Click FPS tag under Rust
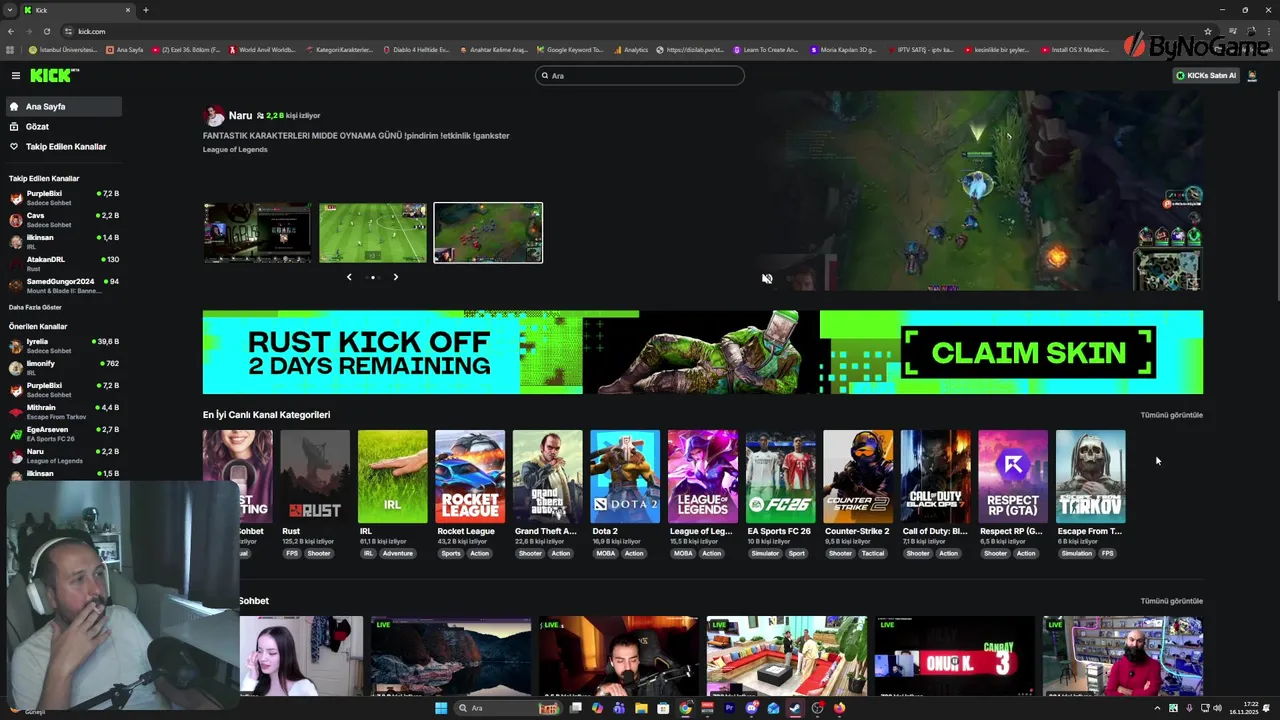 [x=292, y=553]
